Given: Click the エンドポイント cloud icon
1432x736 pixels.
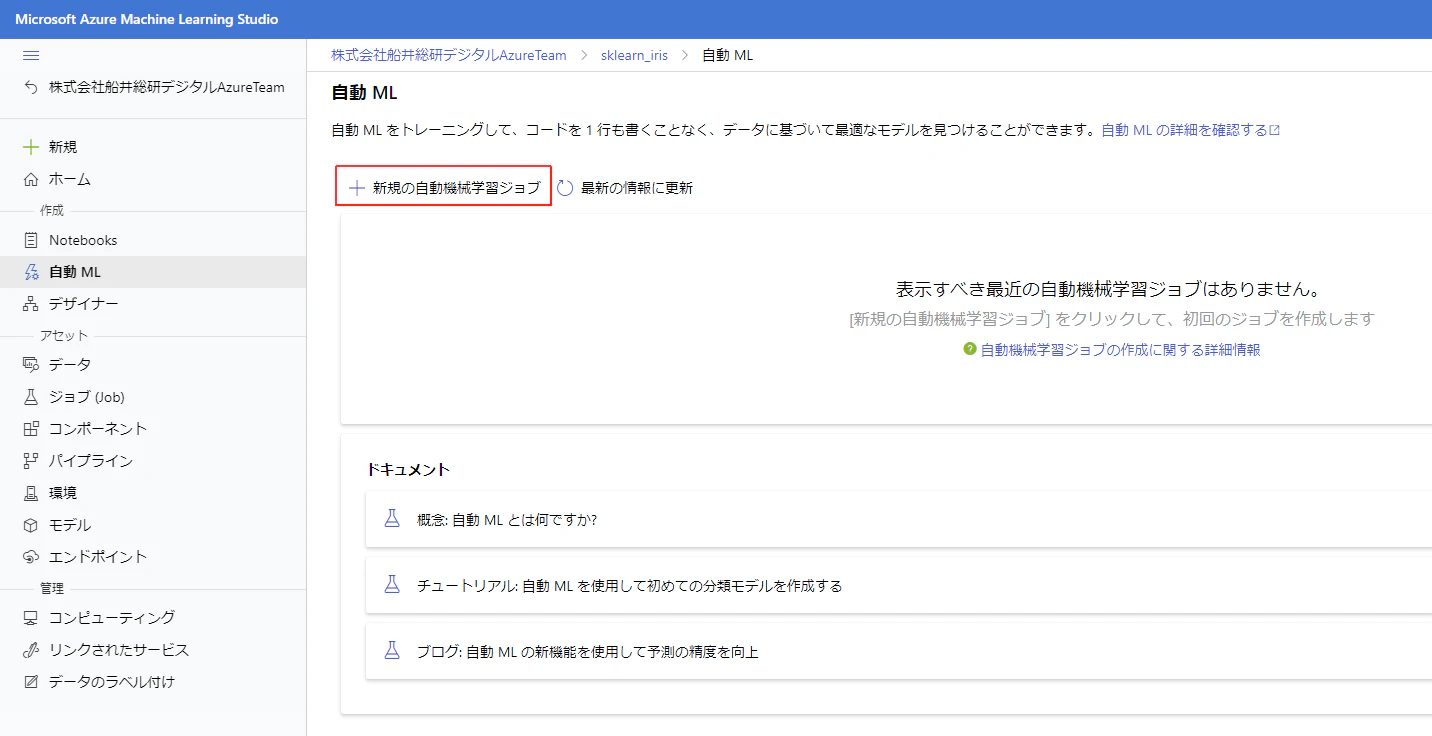Looking at the screenshot, I should (x=31, y=557).
